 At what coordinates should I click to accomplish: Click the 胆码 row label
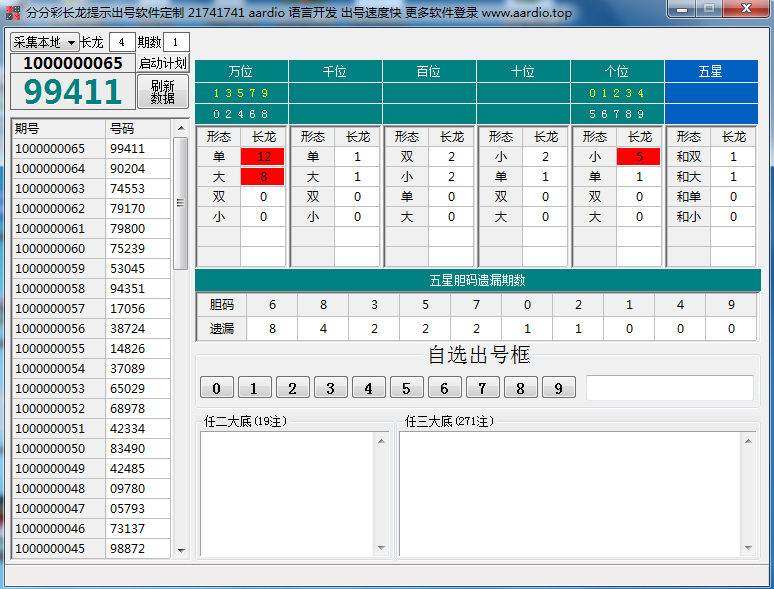[x=222, y=305]
